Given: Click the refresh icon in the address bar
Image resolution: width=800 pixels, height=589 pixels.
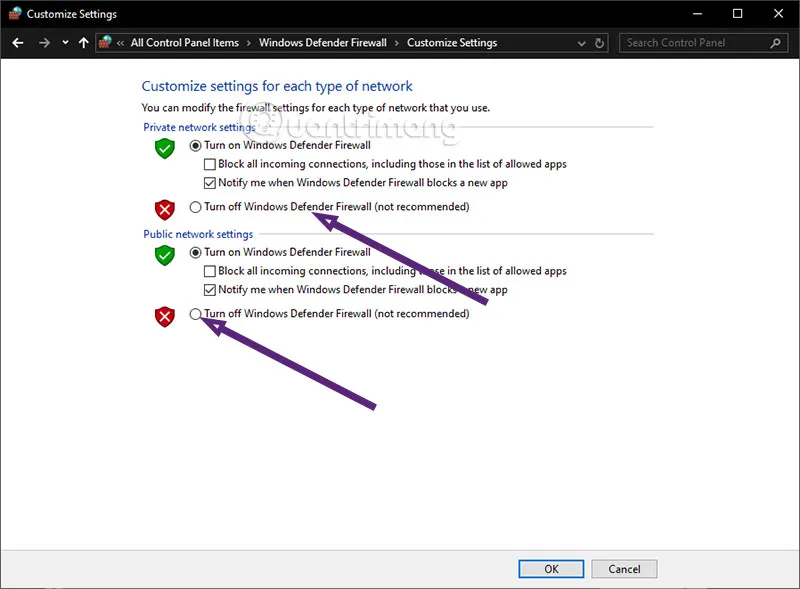Looking at the screenshot, I should tap(599, 42).
